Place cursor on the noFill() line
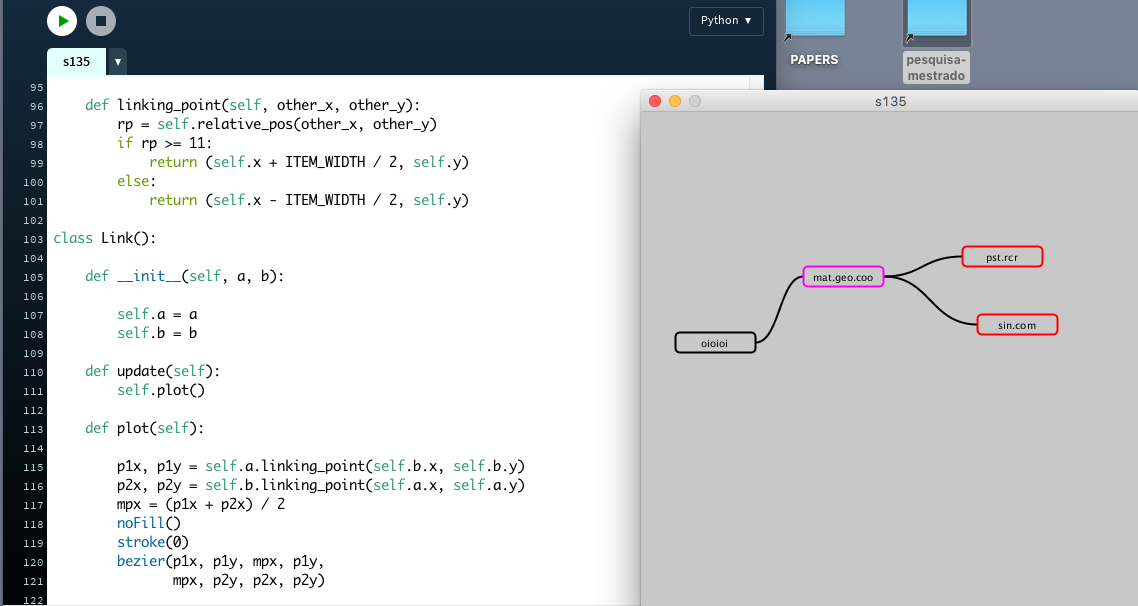The image size is (1138, 606). (148, 523)
